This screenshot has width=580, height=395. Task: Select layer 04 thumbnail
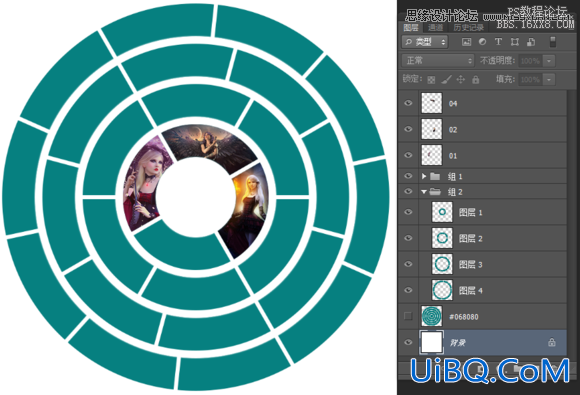pyautogui.click(x=432, y=103)
